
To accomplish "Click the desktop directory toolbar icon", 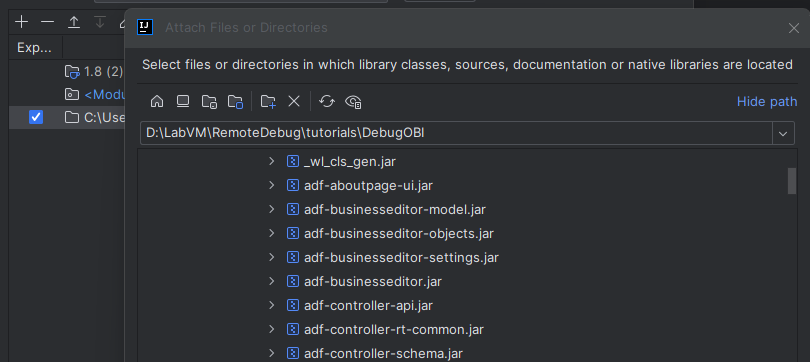I will 183,101.
